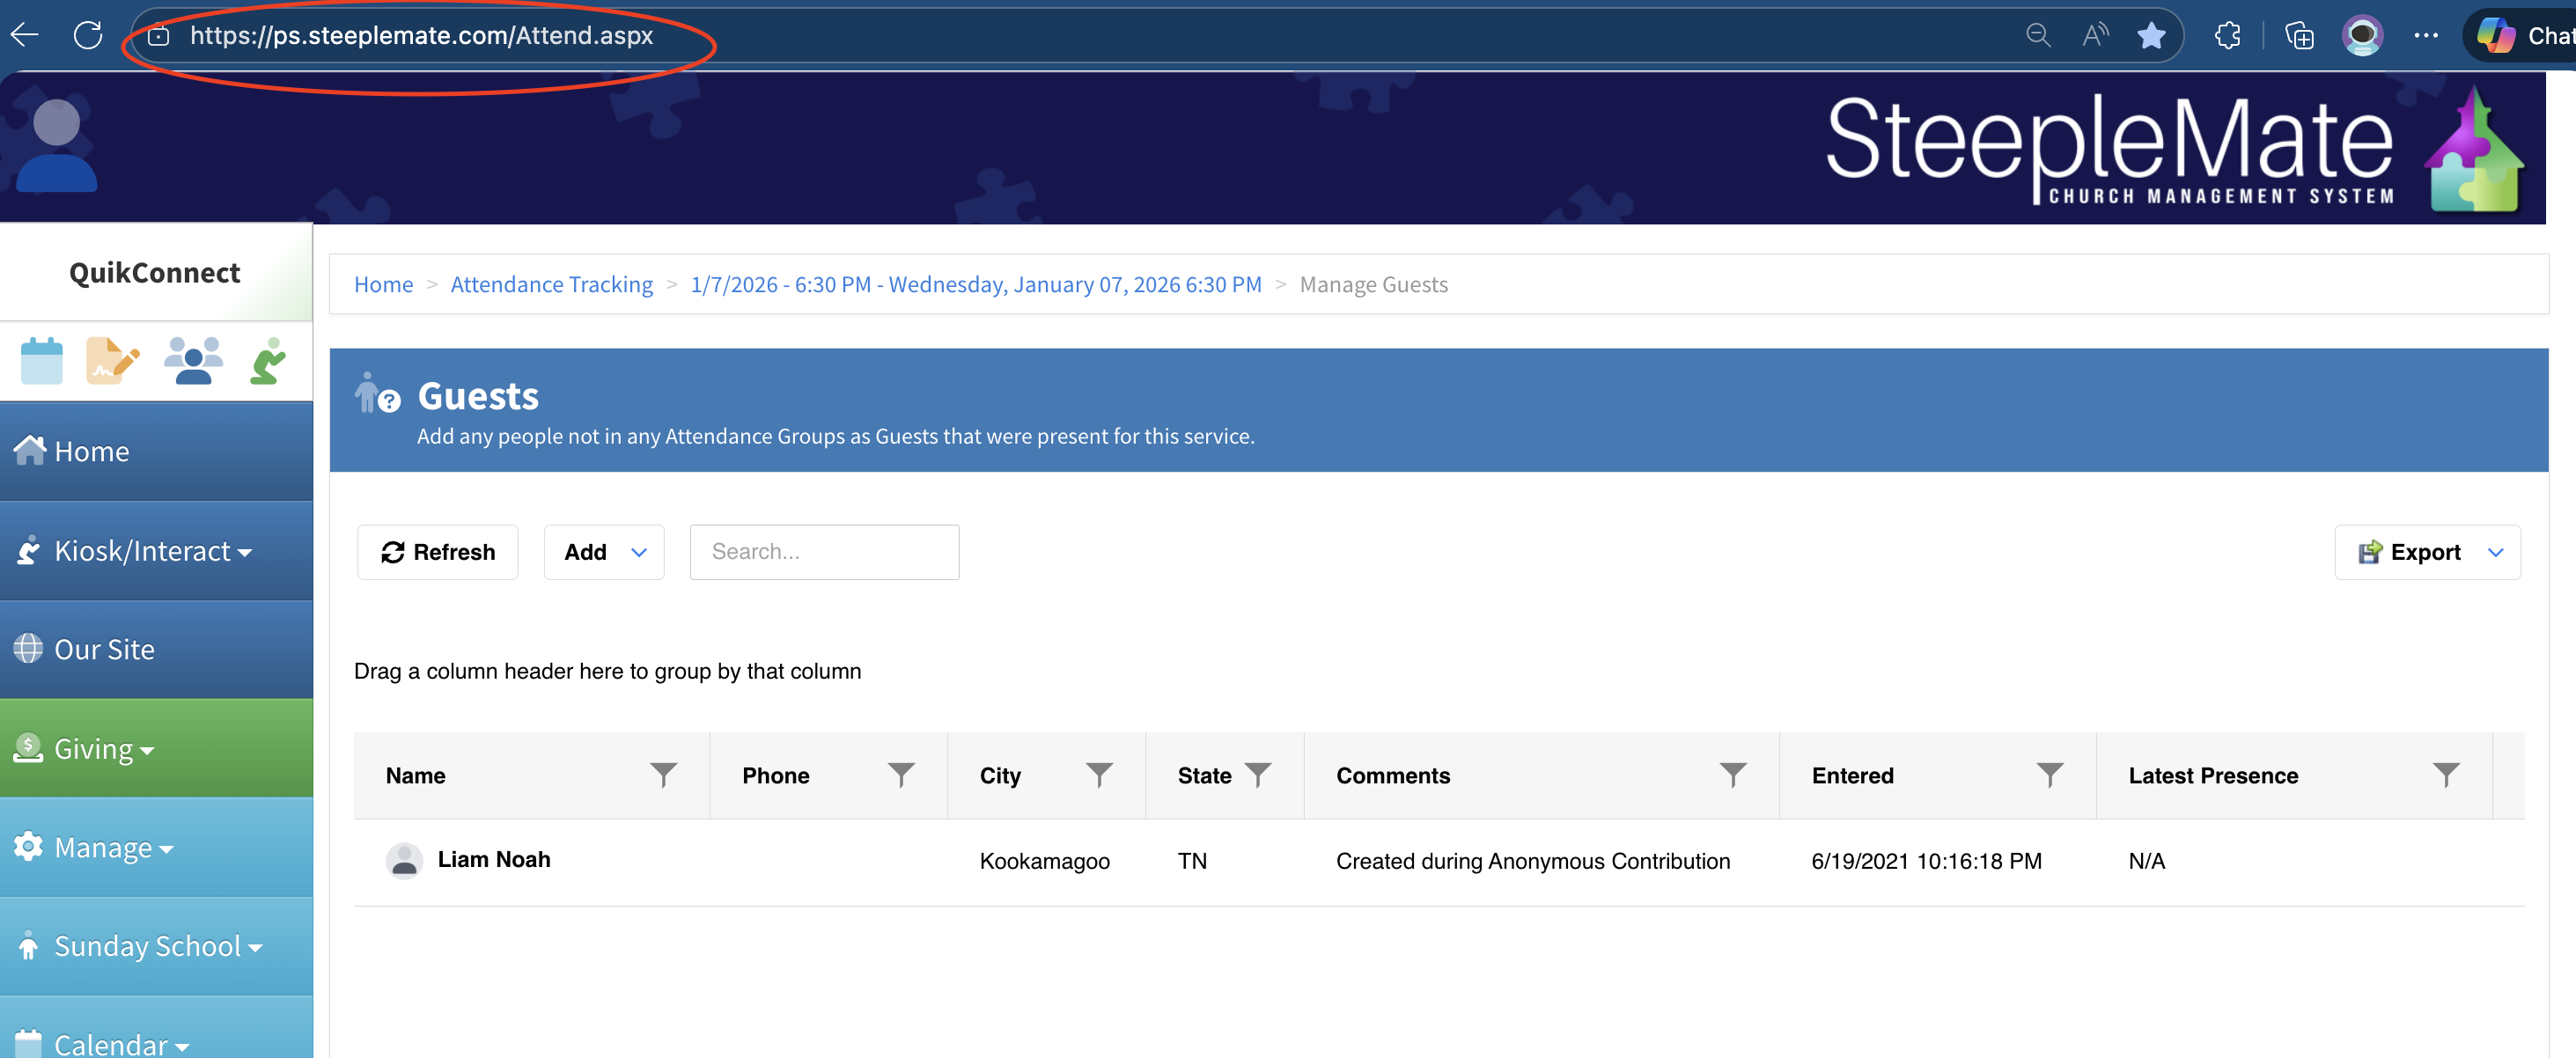Click the Latest Presence filter funnel

click(2446, 775)
